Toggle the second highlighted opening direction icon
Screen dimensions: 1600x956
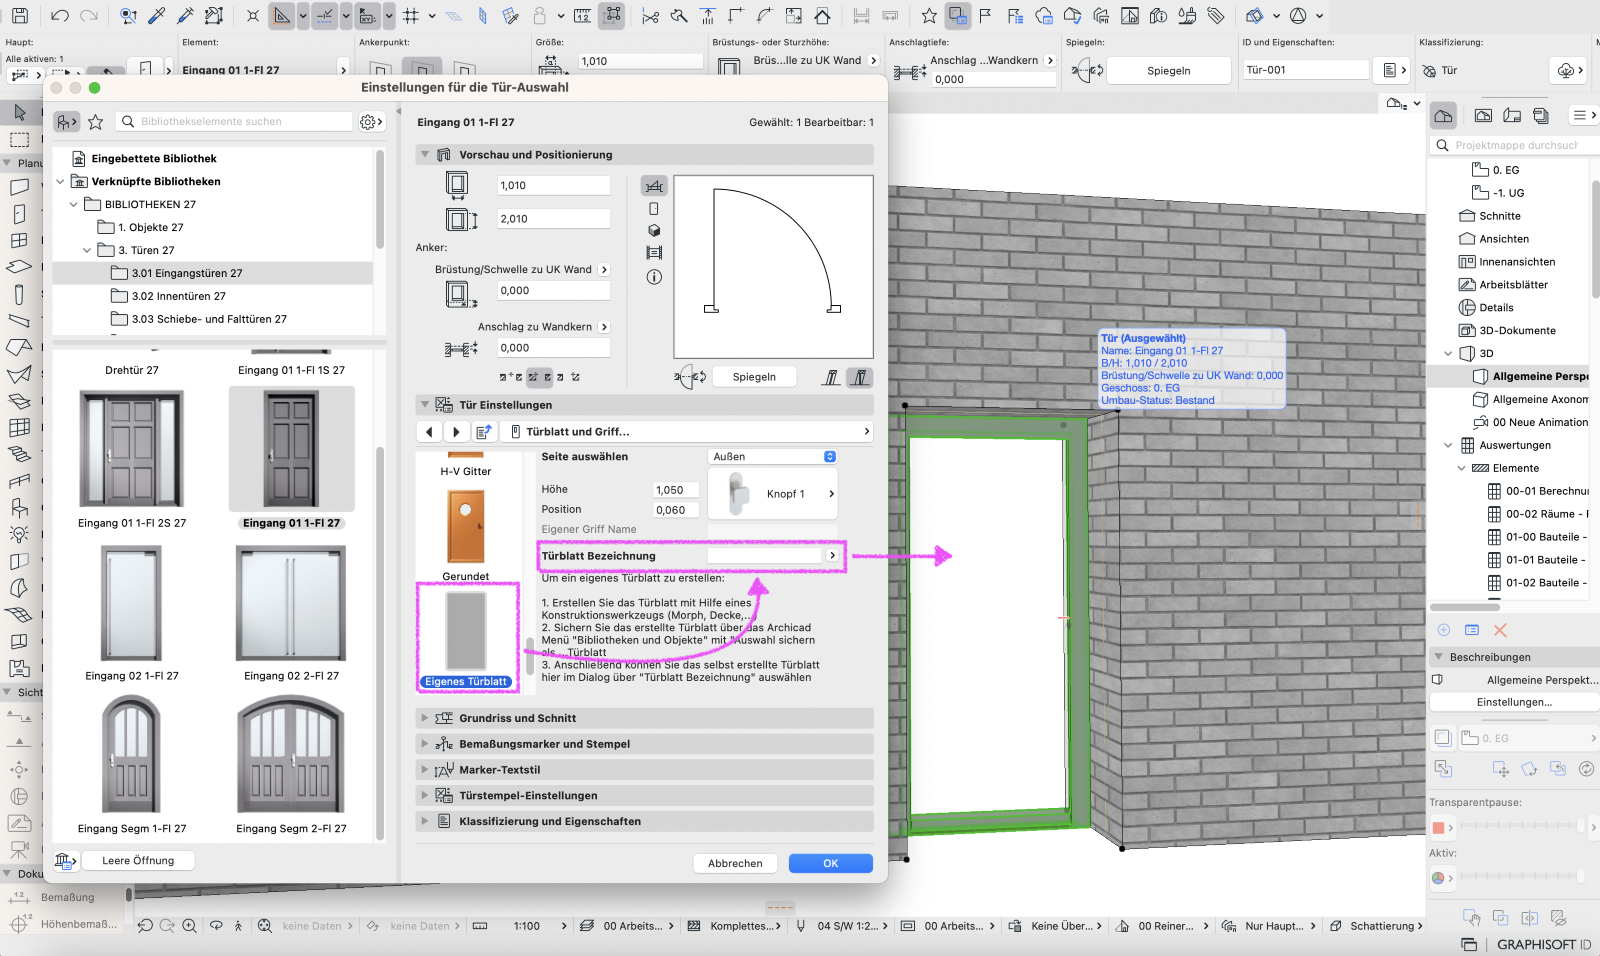[859, 377]
